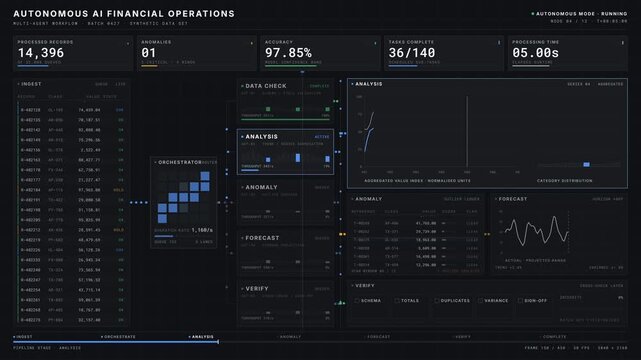This screenshot has width=641, height=360.
Task: Click the 14,396 processed records value
Action: (x=41, y=53)
